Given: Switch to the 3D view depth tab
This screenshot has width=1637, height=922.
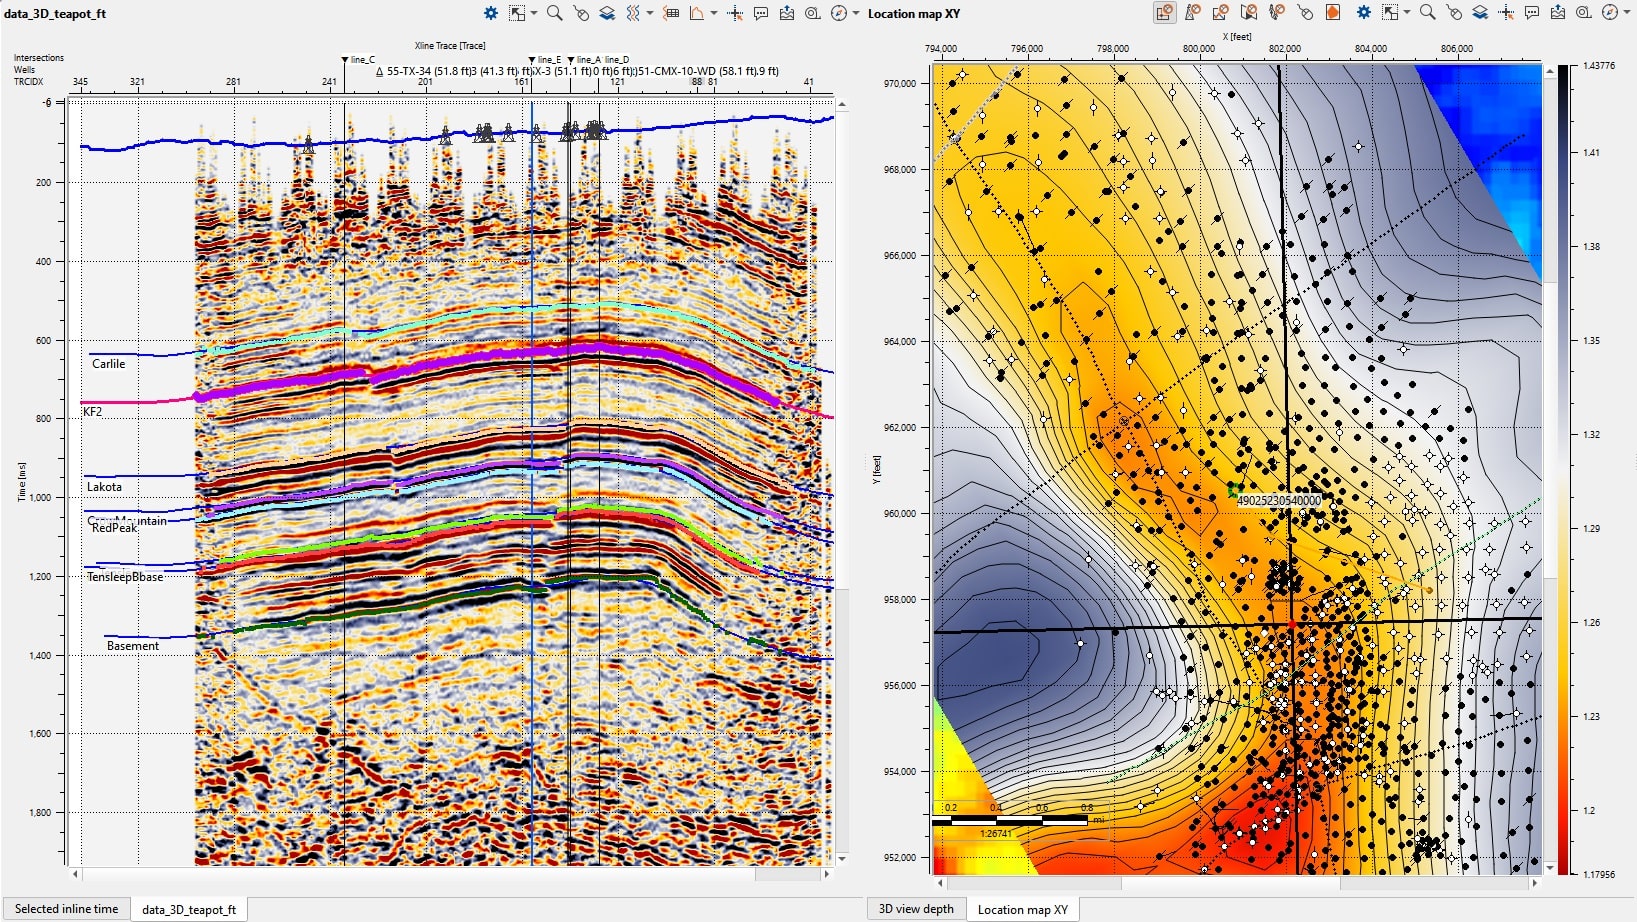Looking at the screenshot, I should (x=916, y=909).
